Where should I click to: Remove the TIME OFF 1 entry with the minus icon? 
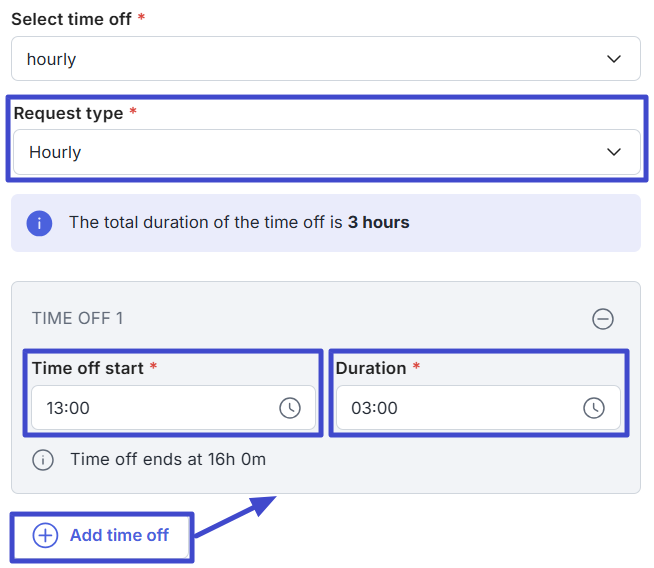pos(603,319)
